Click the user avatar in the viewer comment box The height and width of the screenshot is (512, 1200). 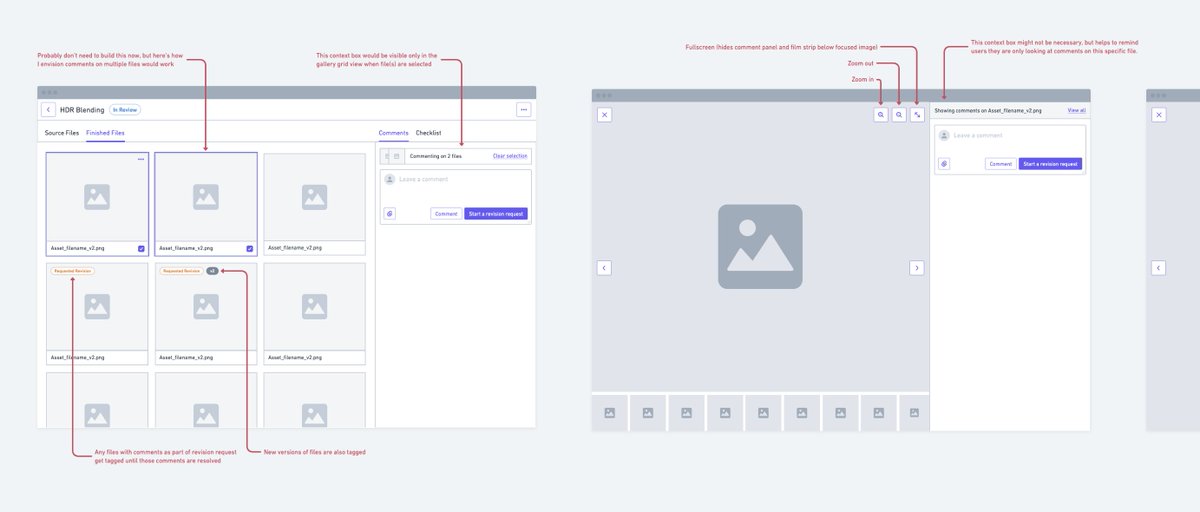coord(944,135)
